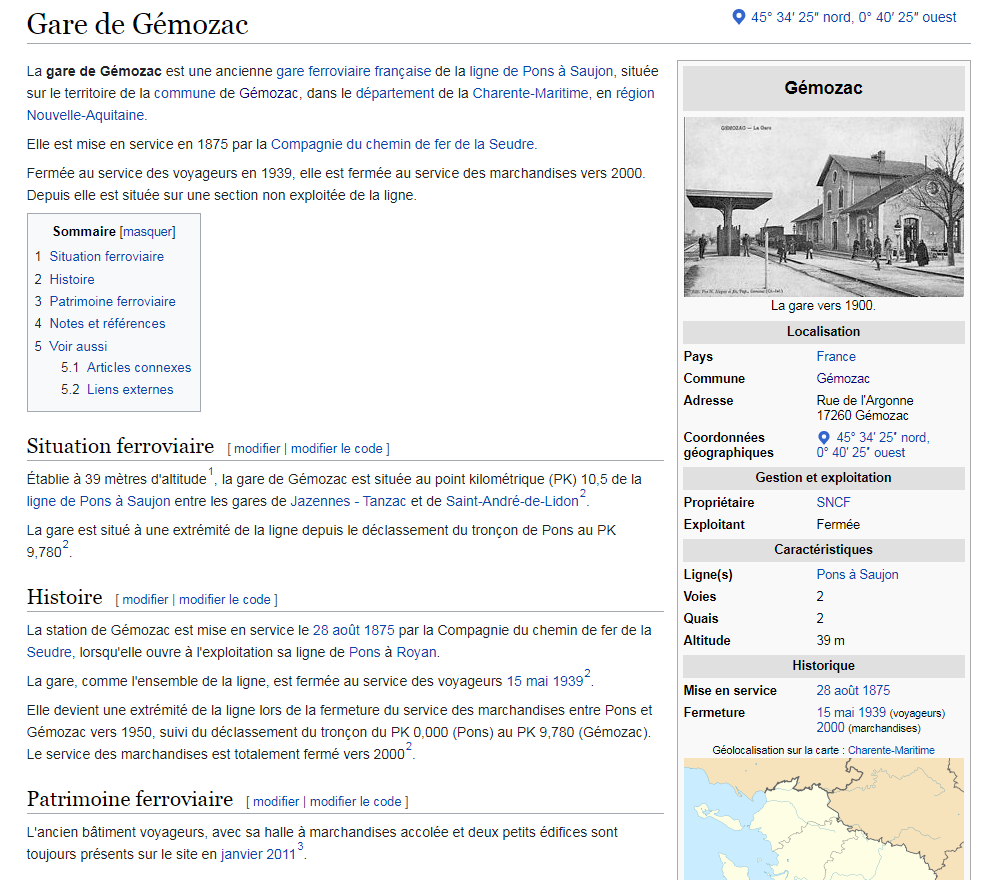Open the old station photograph in infobox

pyautogui.click(x=824, y=207)
